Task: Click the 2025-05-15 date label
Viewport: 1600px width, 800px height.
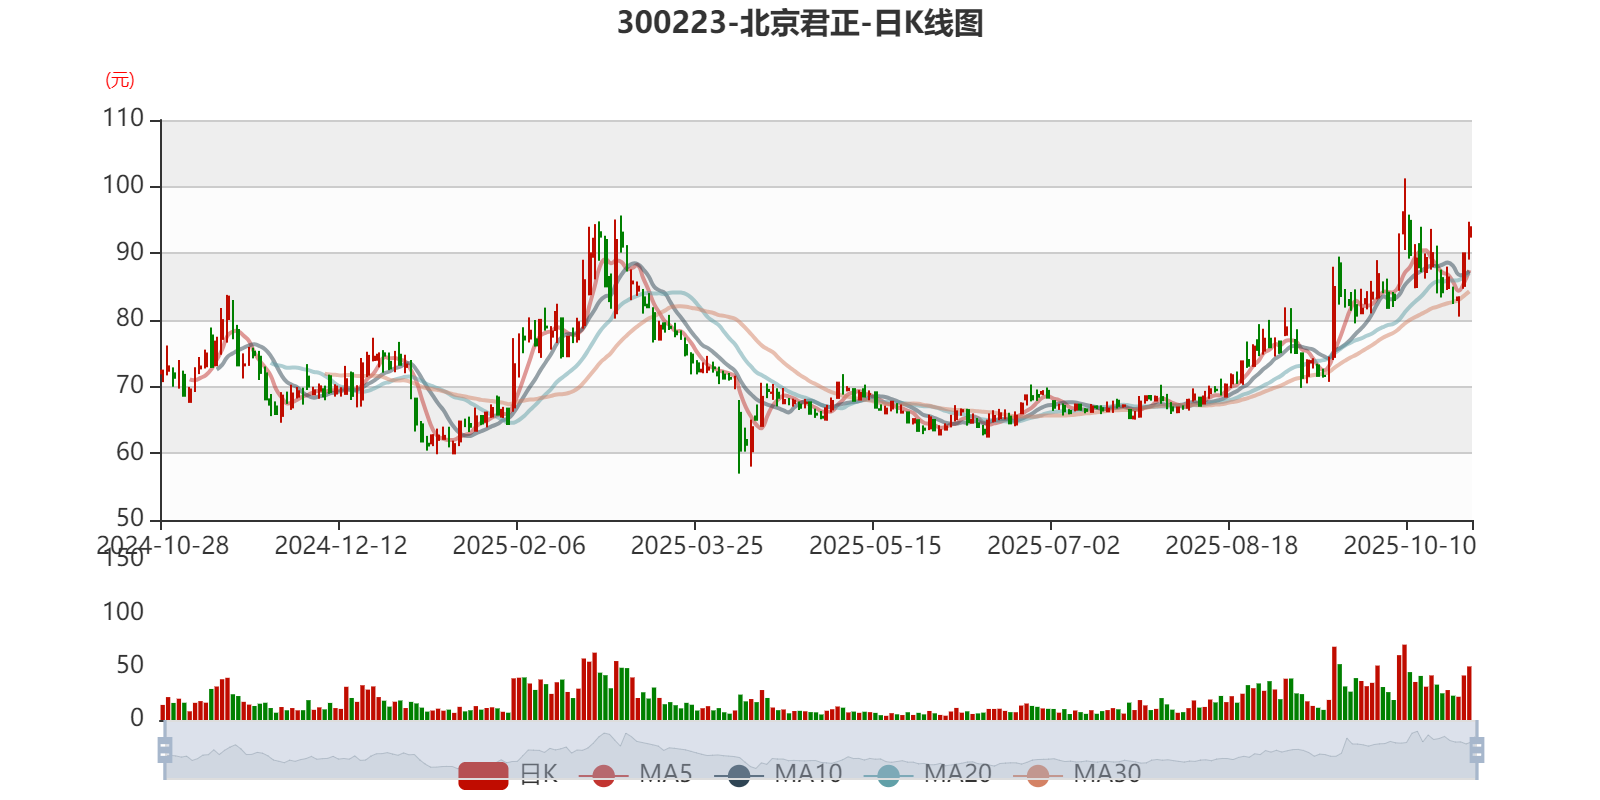Action: point(875,546)
